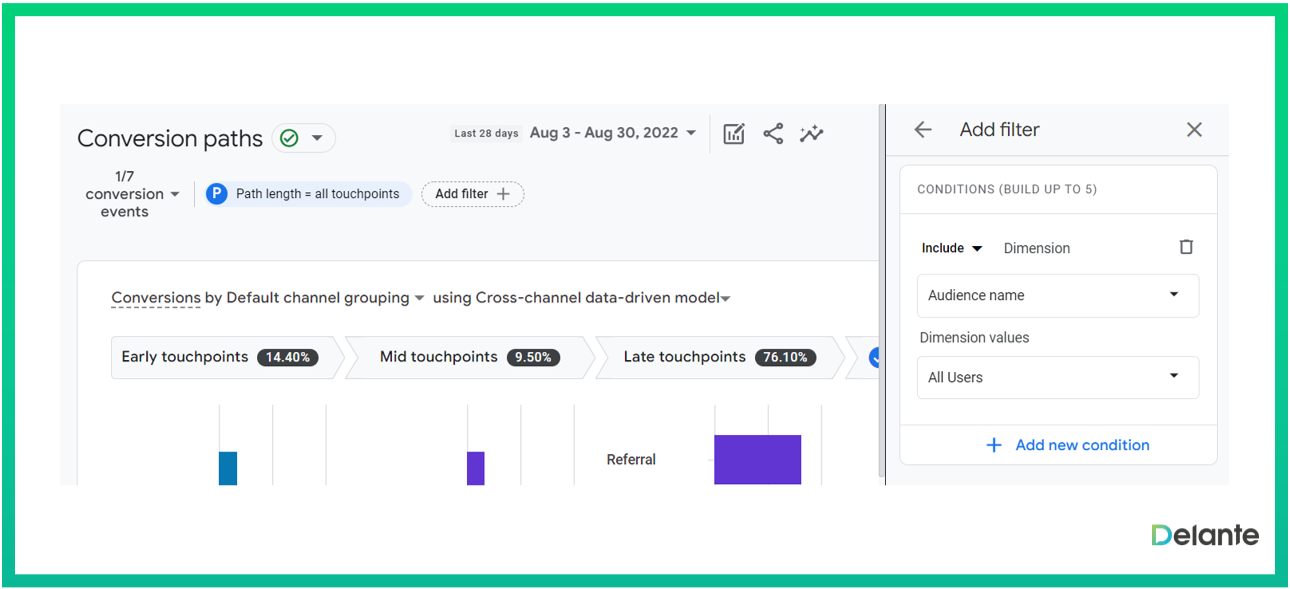Open the All Users dimension values dropdown
This screenshot has height=589, width=1290.
point(1057,378)
